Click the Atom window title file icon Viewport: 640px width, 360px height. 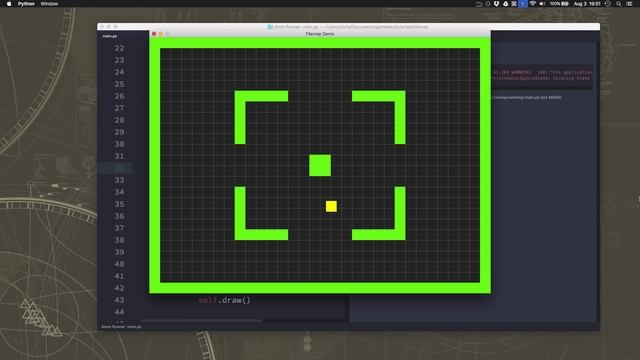[270, 27]
